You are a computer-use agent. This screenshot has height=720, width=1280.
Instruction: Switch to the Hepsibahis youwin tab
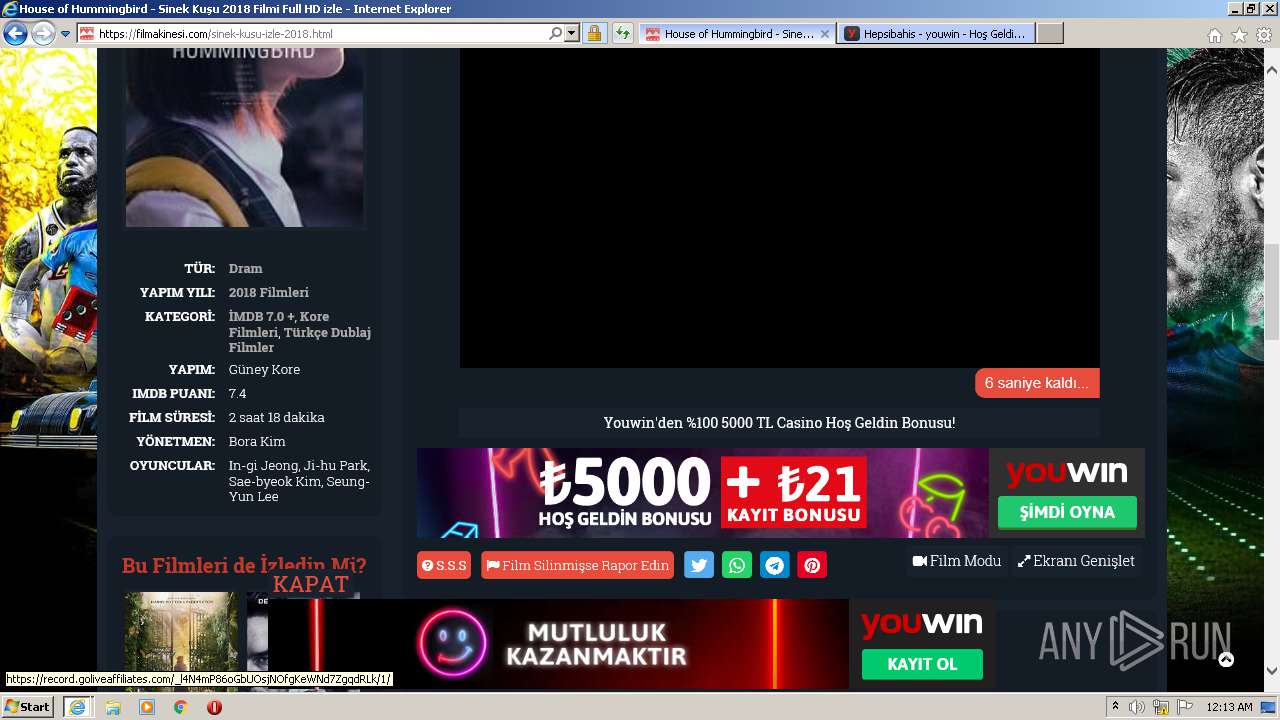coord(936,34)
